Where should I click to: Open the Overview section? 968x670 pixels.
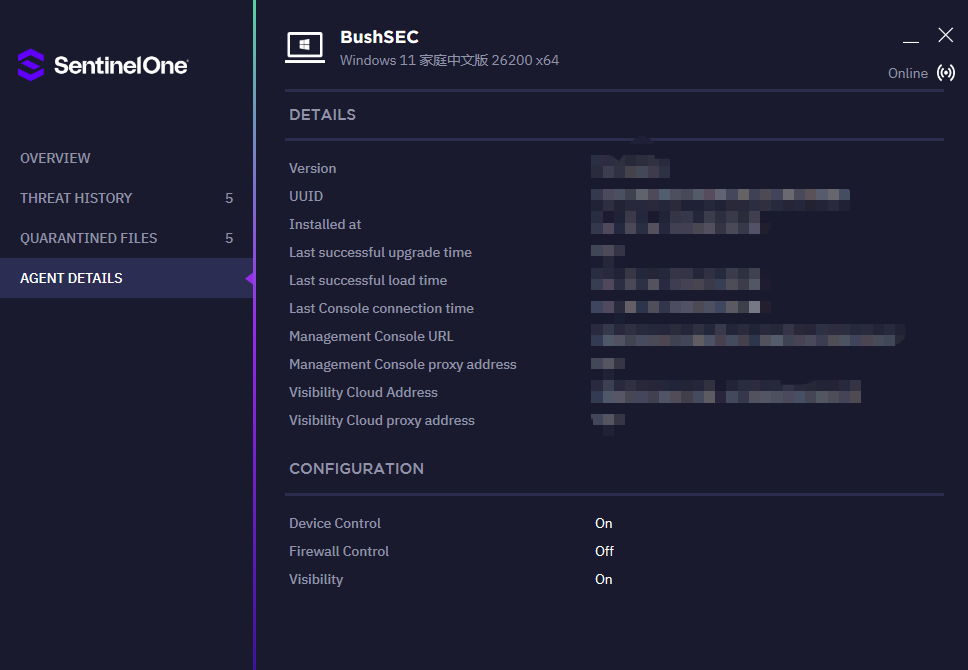click(55, 158)
